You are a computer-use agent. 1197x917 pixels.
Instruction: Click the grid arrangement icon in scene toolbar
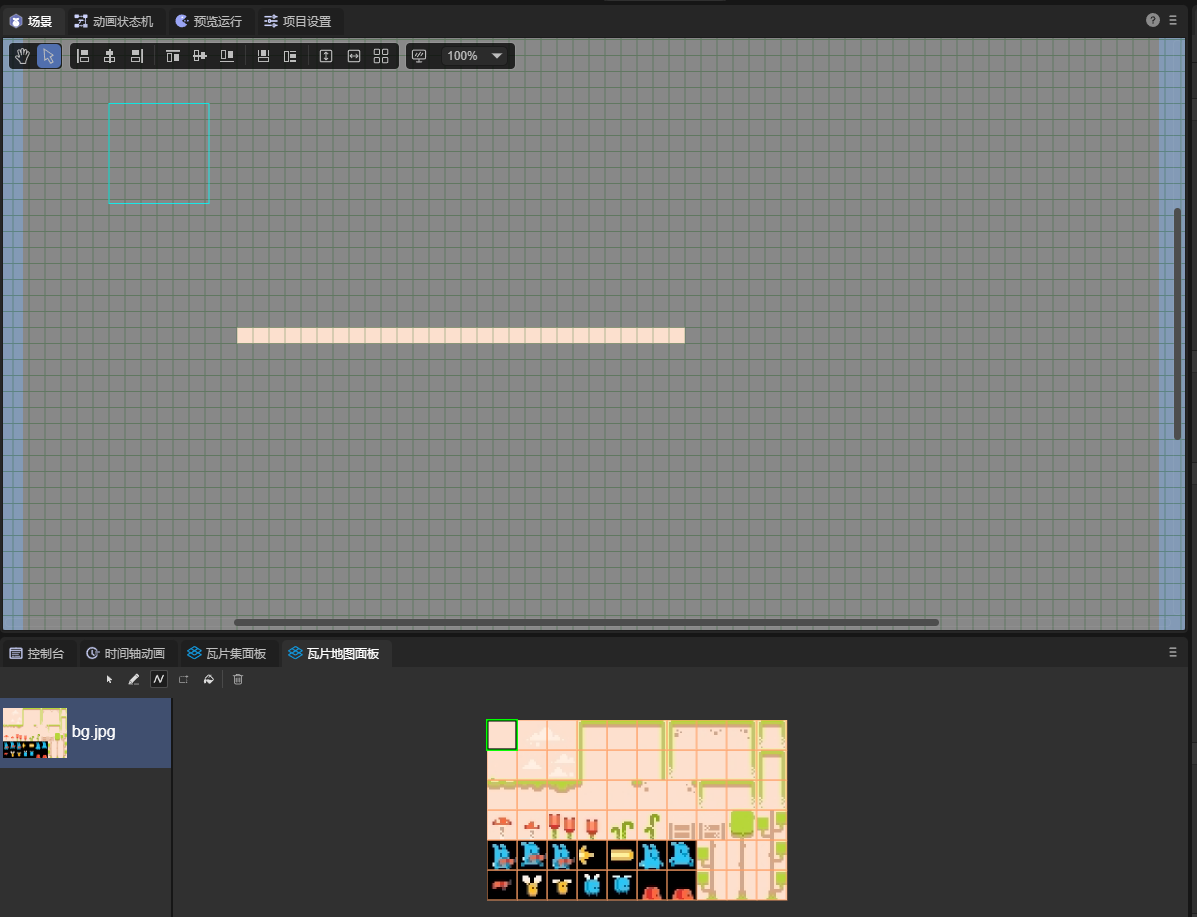[381, 56]
